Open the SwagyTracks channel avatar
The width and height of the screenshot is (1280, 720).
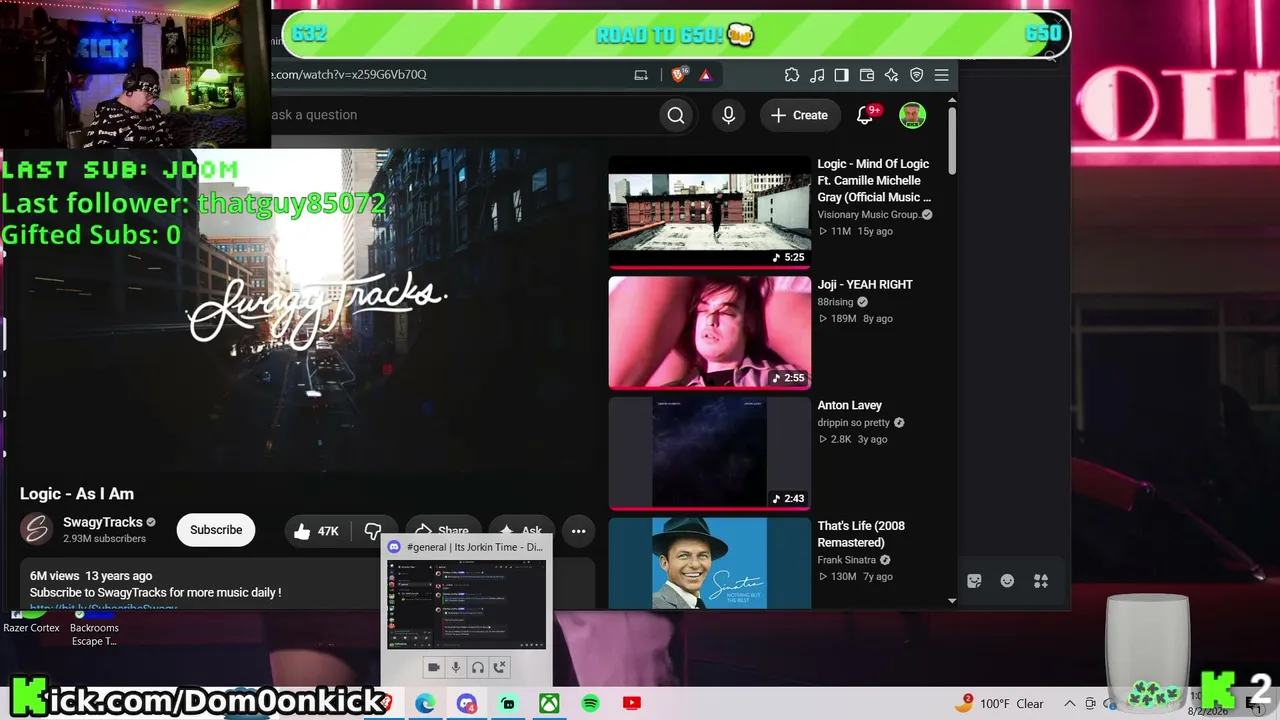[x=37, y=529]
